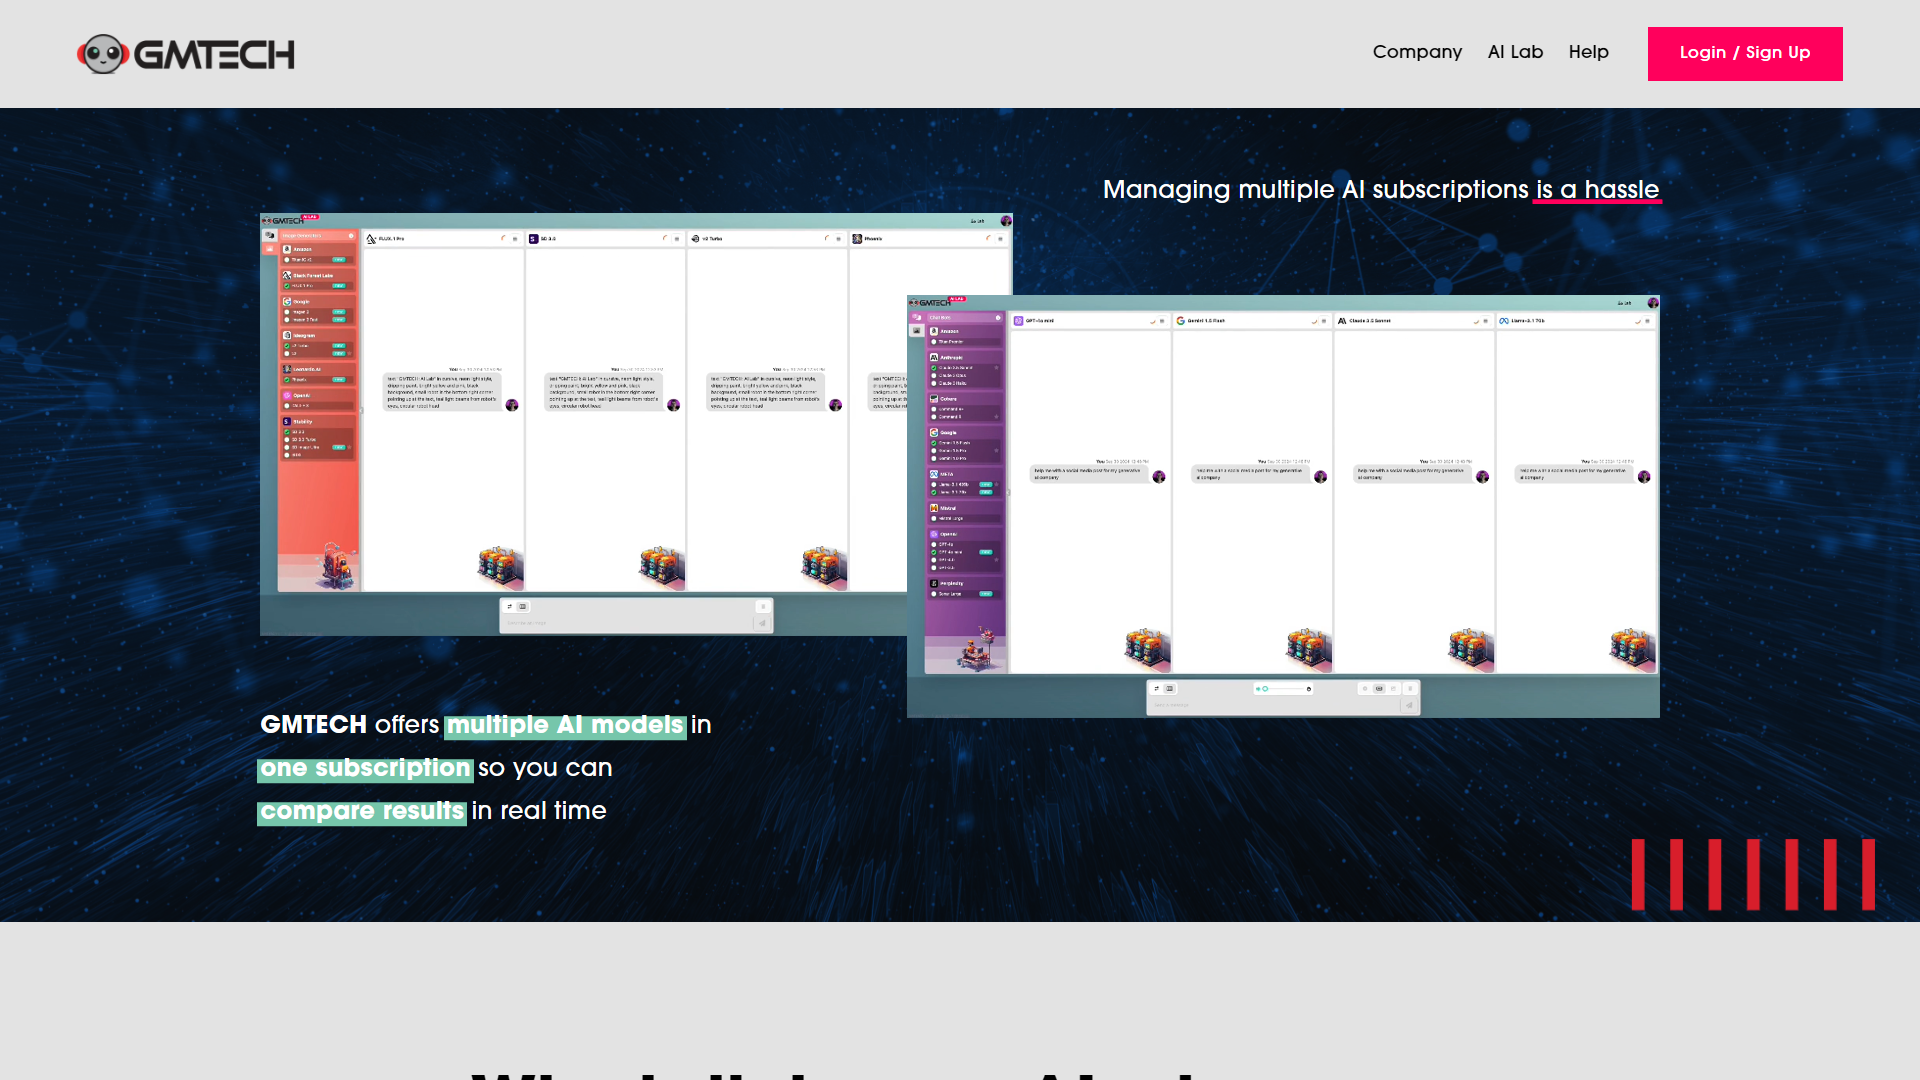Image resolution: width=1920 pixels, height=1080 pixels.
Task: Click the Login / Sign Up button
Action: [x=1745, y=53]
